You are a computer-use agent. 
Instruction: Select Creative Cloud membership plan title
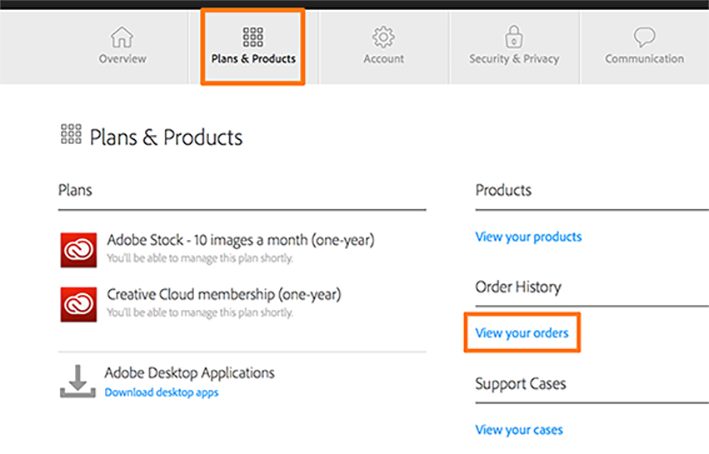point(223,295)
